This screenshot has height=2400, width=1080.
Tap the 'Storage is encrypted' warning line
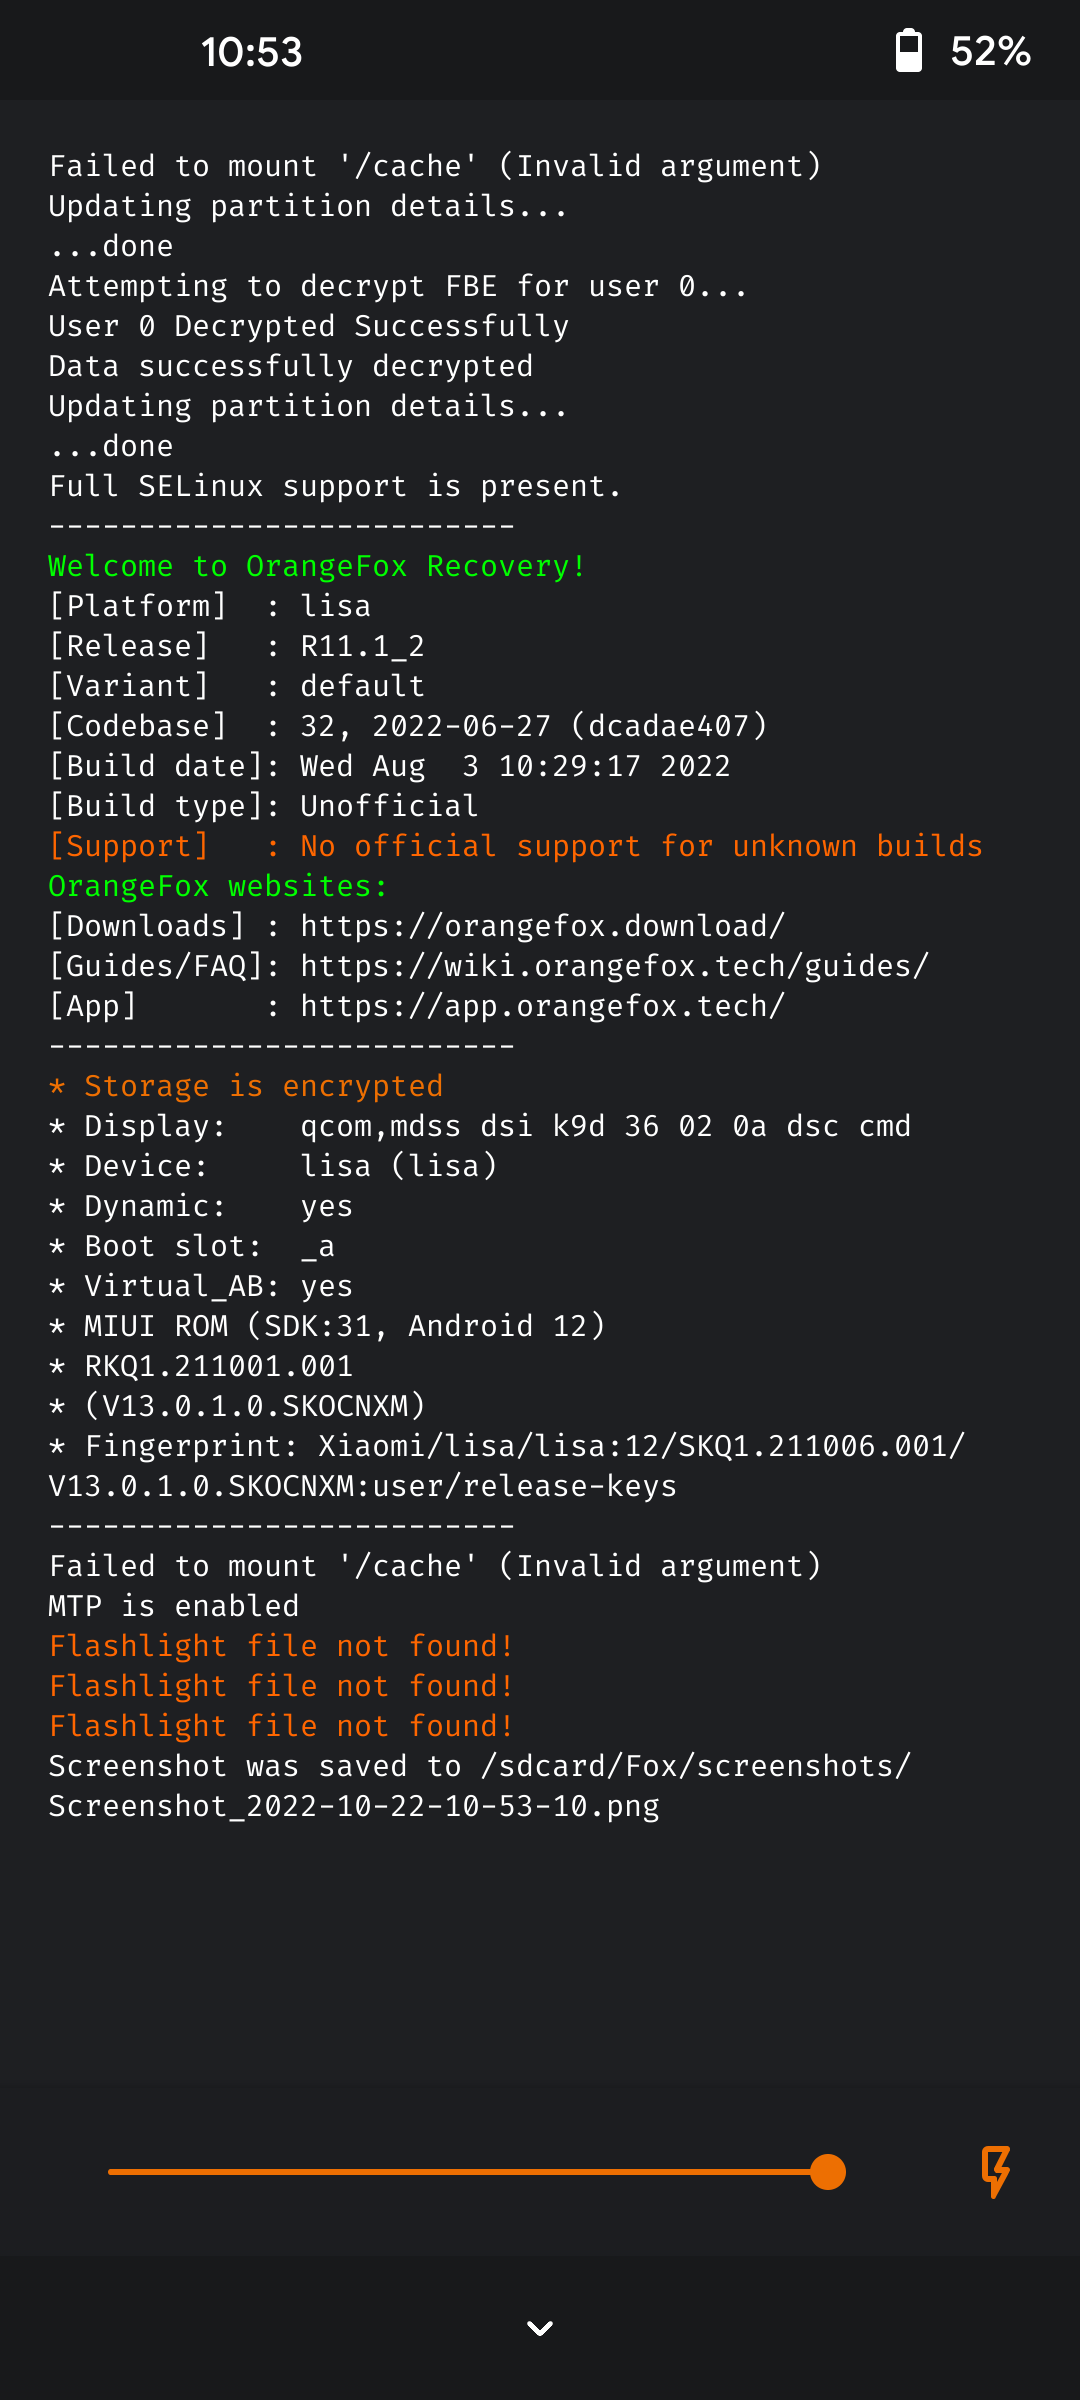tap(246, 1086)
